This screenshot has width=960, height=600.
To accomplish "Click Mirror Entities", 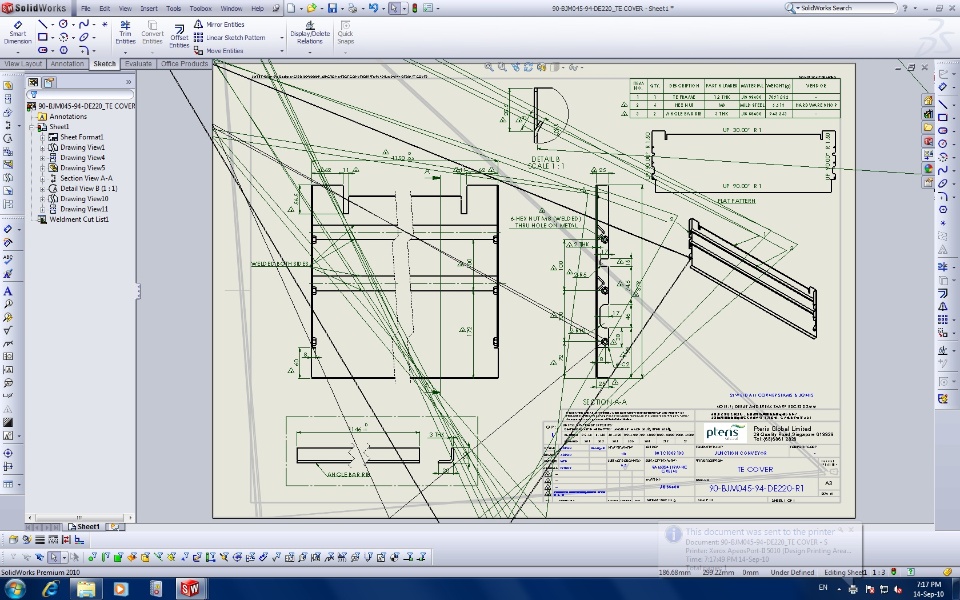I will 219,24.
